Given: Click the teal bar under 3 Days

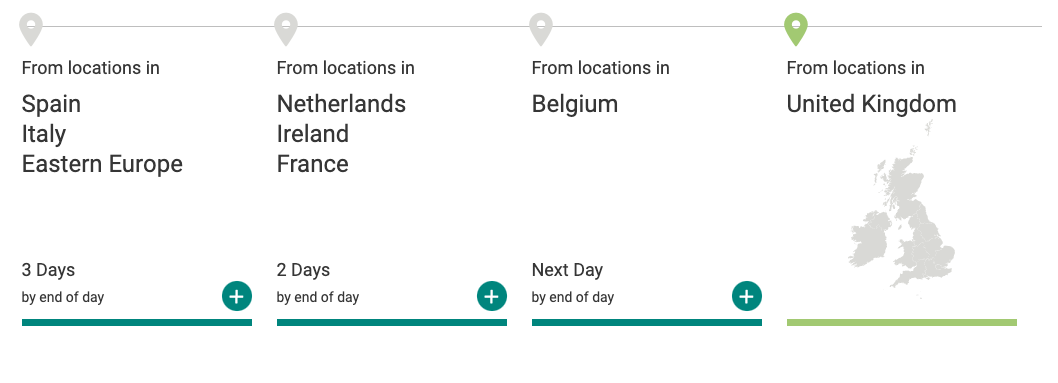Looking at the screenshot, I should [x=137, y=322].
